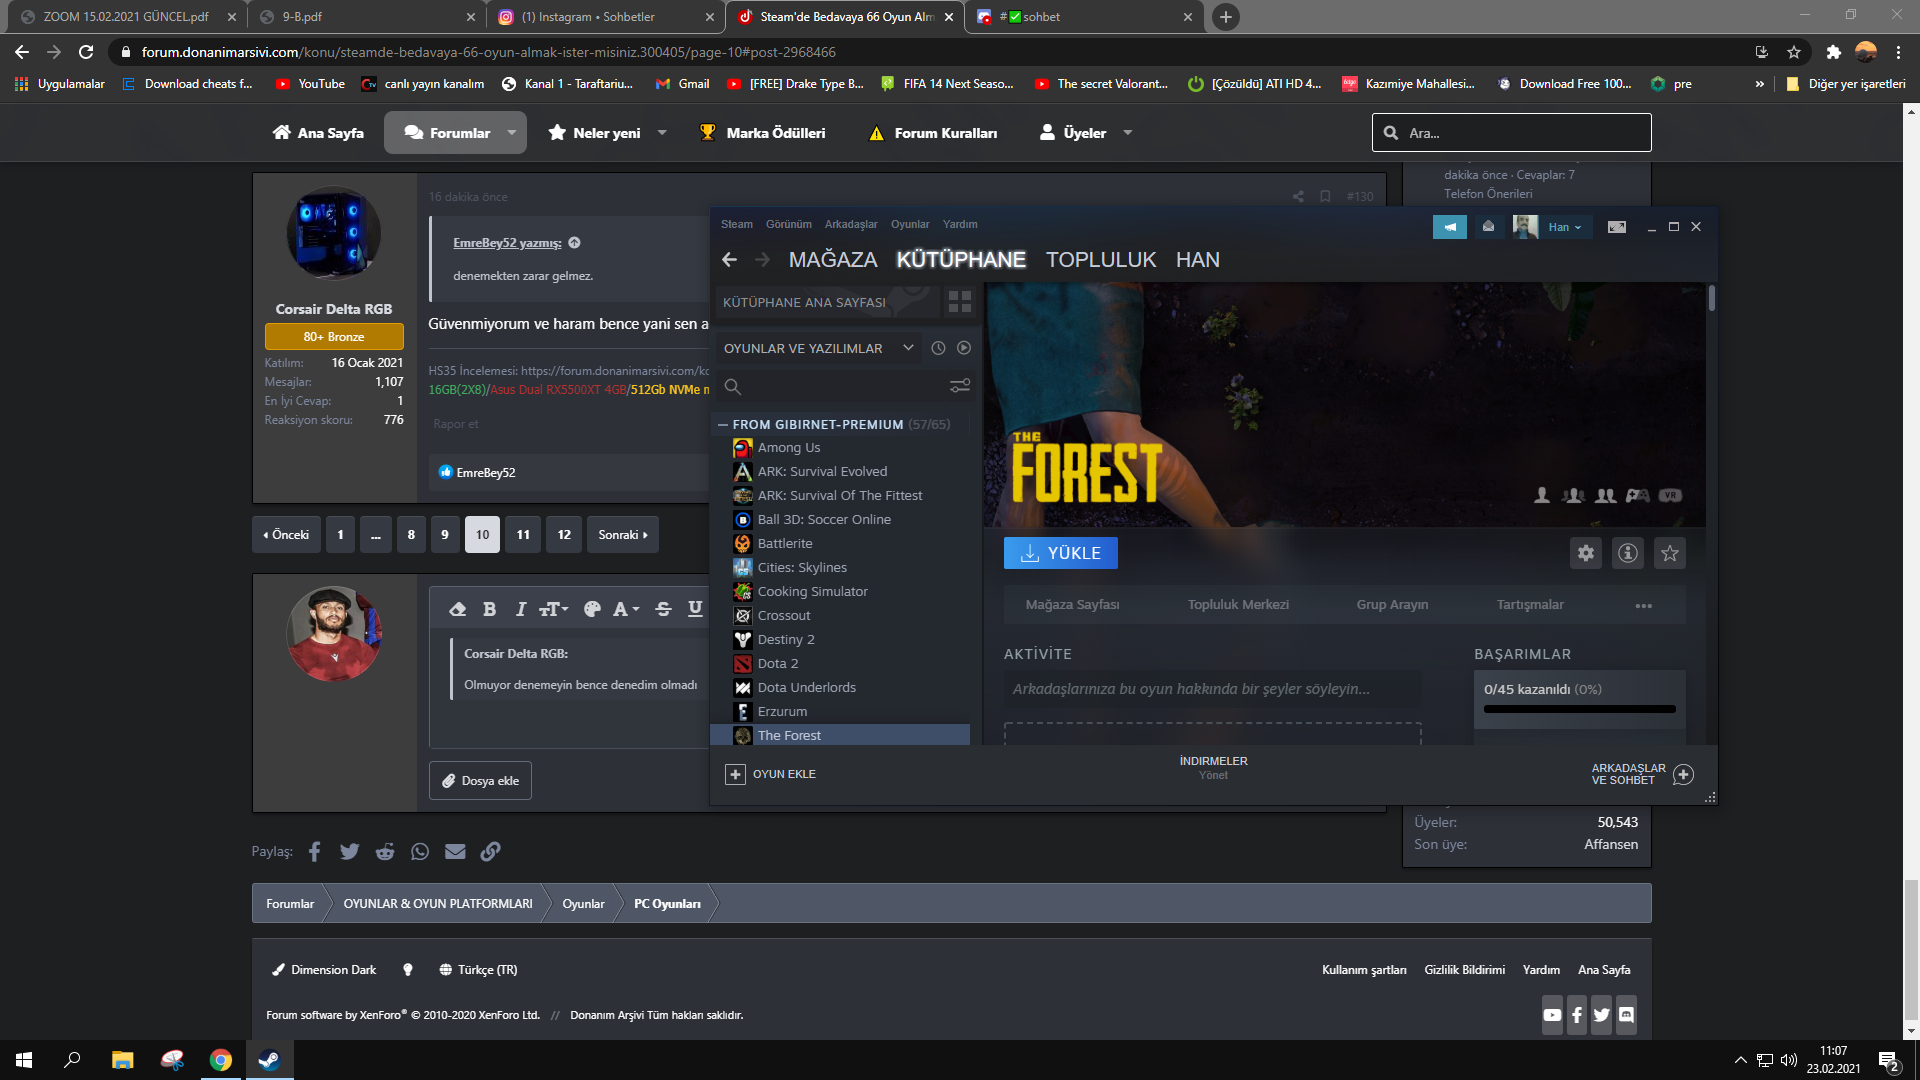This screenshot has height=1080, width=1920.
Task: Add The Forest to favorites star
Action: pyautogui.click(x=1670, y=553)
